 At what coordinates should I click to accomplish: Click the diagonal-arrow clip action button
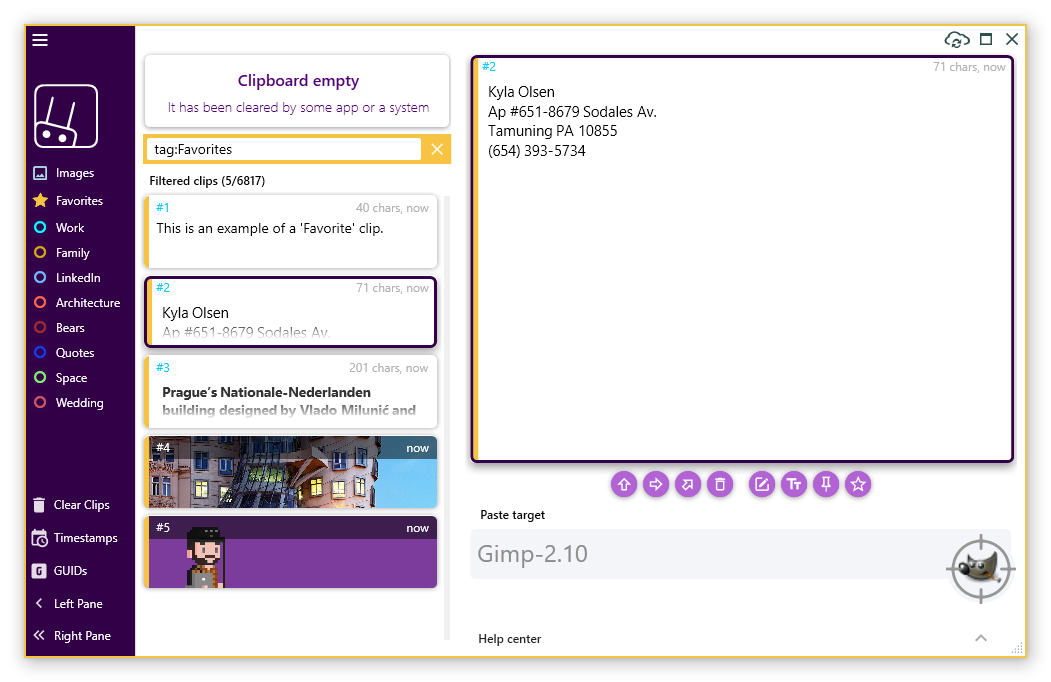[x=688, y=484]
